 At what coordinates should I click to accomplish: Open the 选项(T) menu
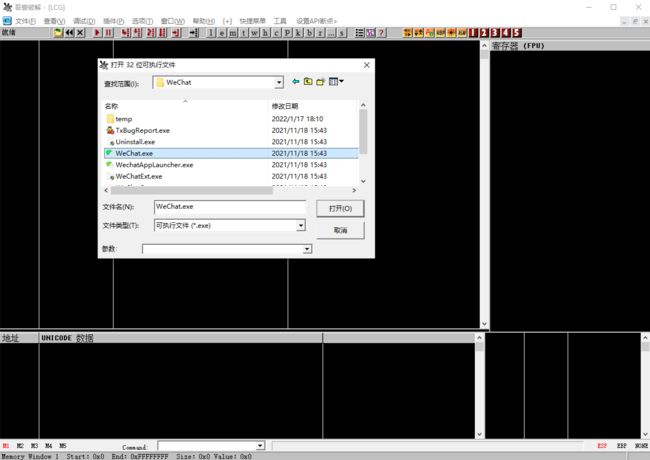tap(143, 21)
